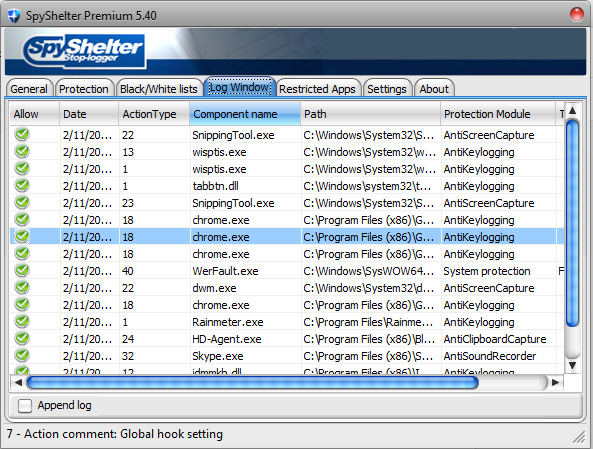The image size is (593, 449).
Task: Click ActionType value 24
Action: (128, 339)
